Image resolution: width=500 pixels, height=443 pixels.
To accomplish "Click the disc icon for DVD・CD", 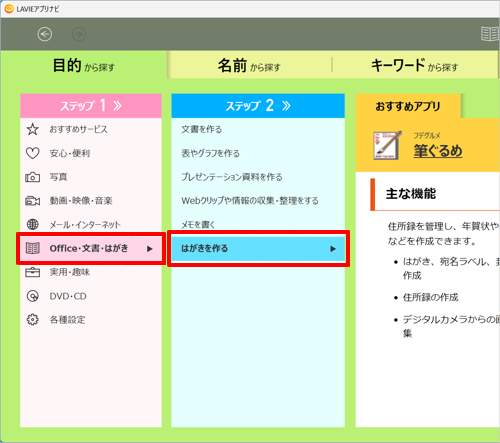I will pos(33,296).
